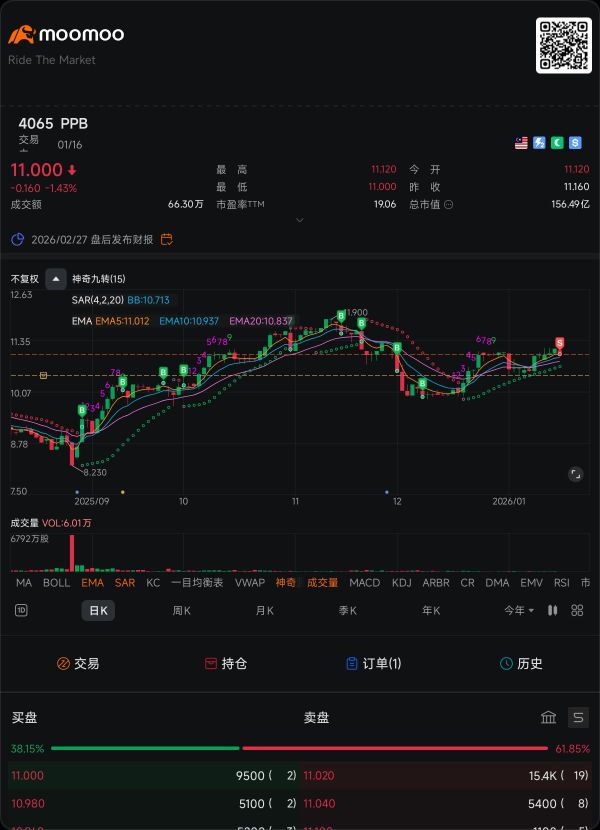The height and width of the screenshot is (830, 600).
Task: Tap the red S sell signal marker
Action: 559,342
